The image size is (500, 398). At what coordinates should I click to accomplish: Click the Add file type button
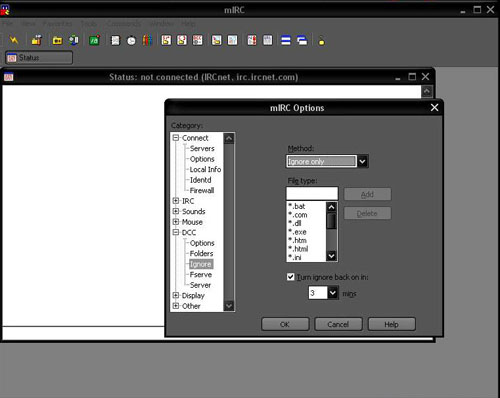(367, 194)
